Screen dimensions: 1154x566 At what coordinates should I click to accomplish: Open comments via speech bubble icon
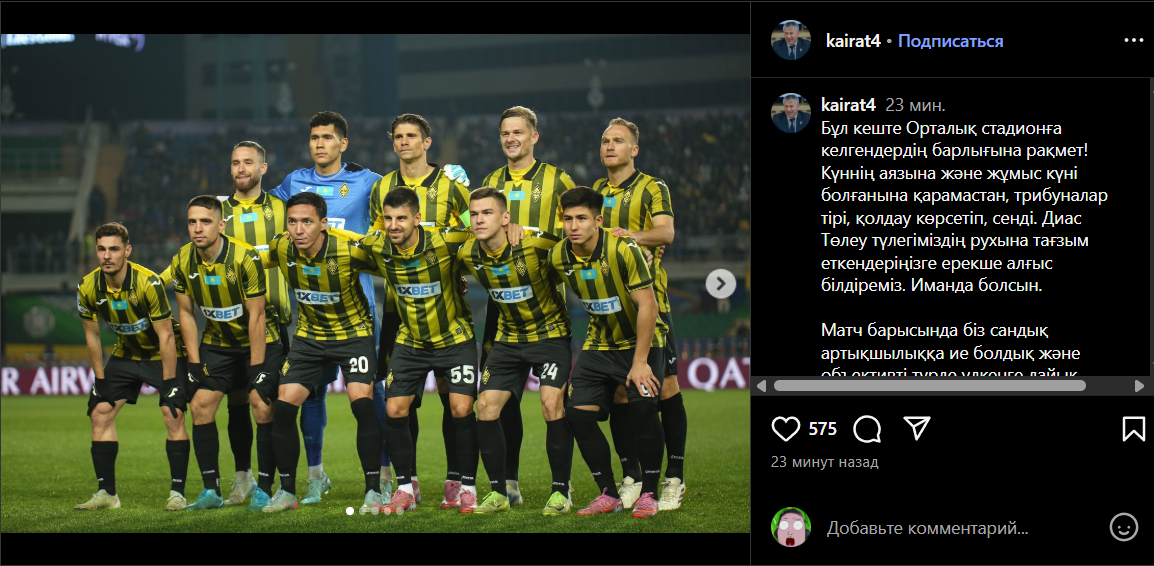click(868, 428)
